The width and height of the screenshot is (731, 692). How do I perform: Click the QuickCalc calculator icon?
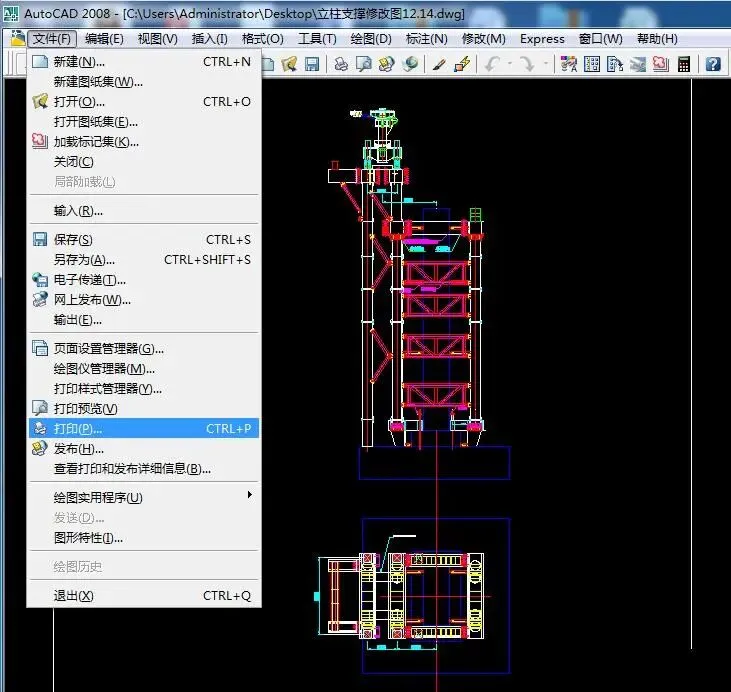pyautogui.click(x=684, y=64)
